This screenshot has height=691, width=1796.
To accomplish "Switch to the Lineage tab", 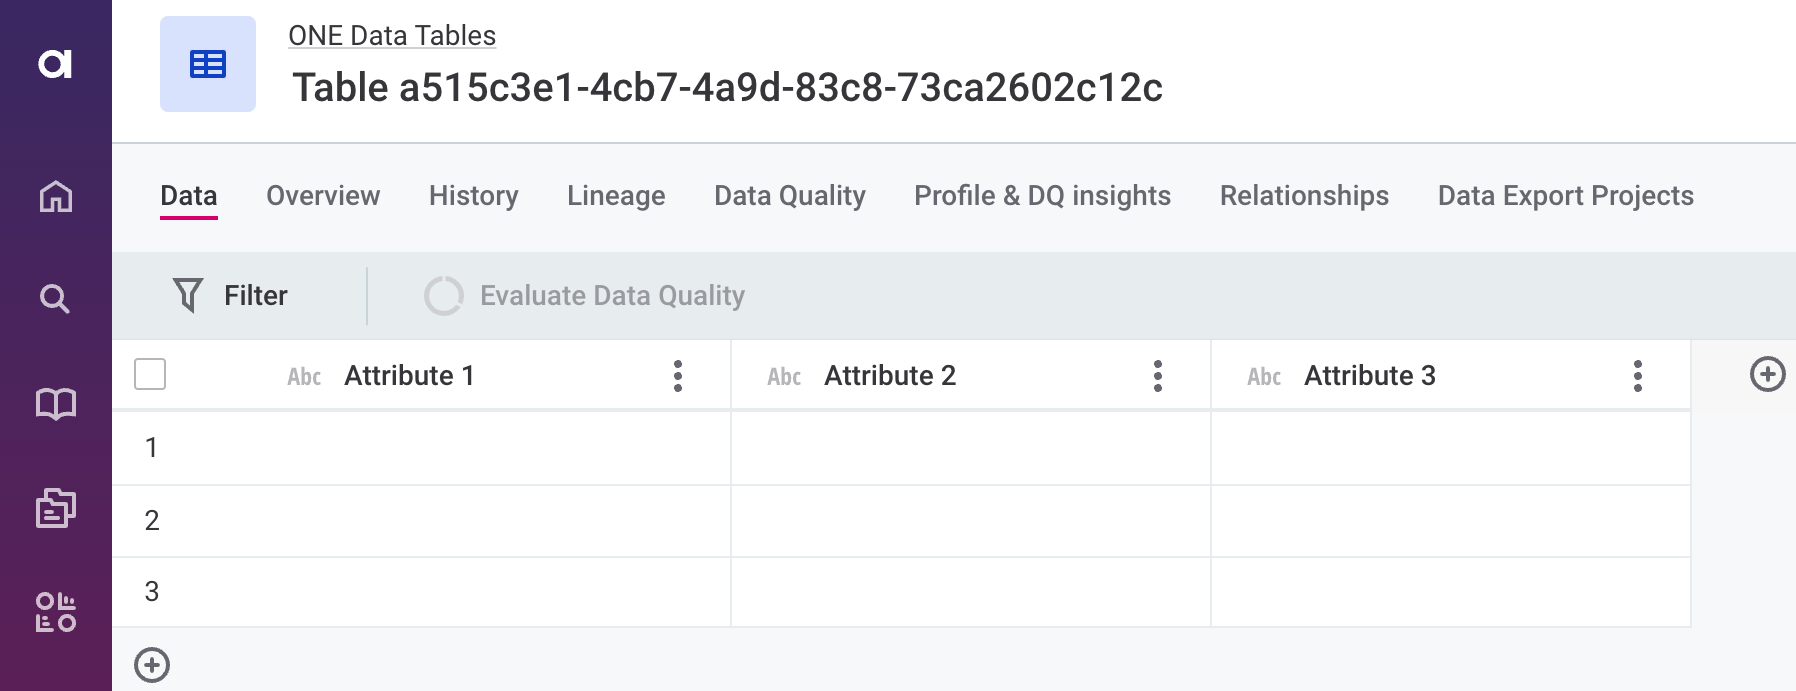I will tap(616, 196).
